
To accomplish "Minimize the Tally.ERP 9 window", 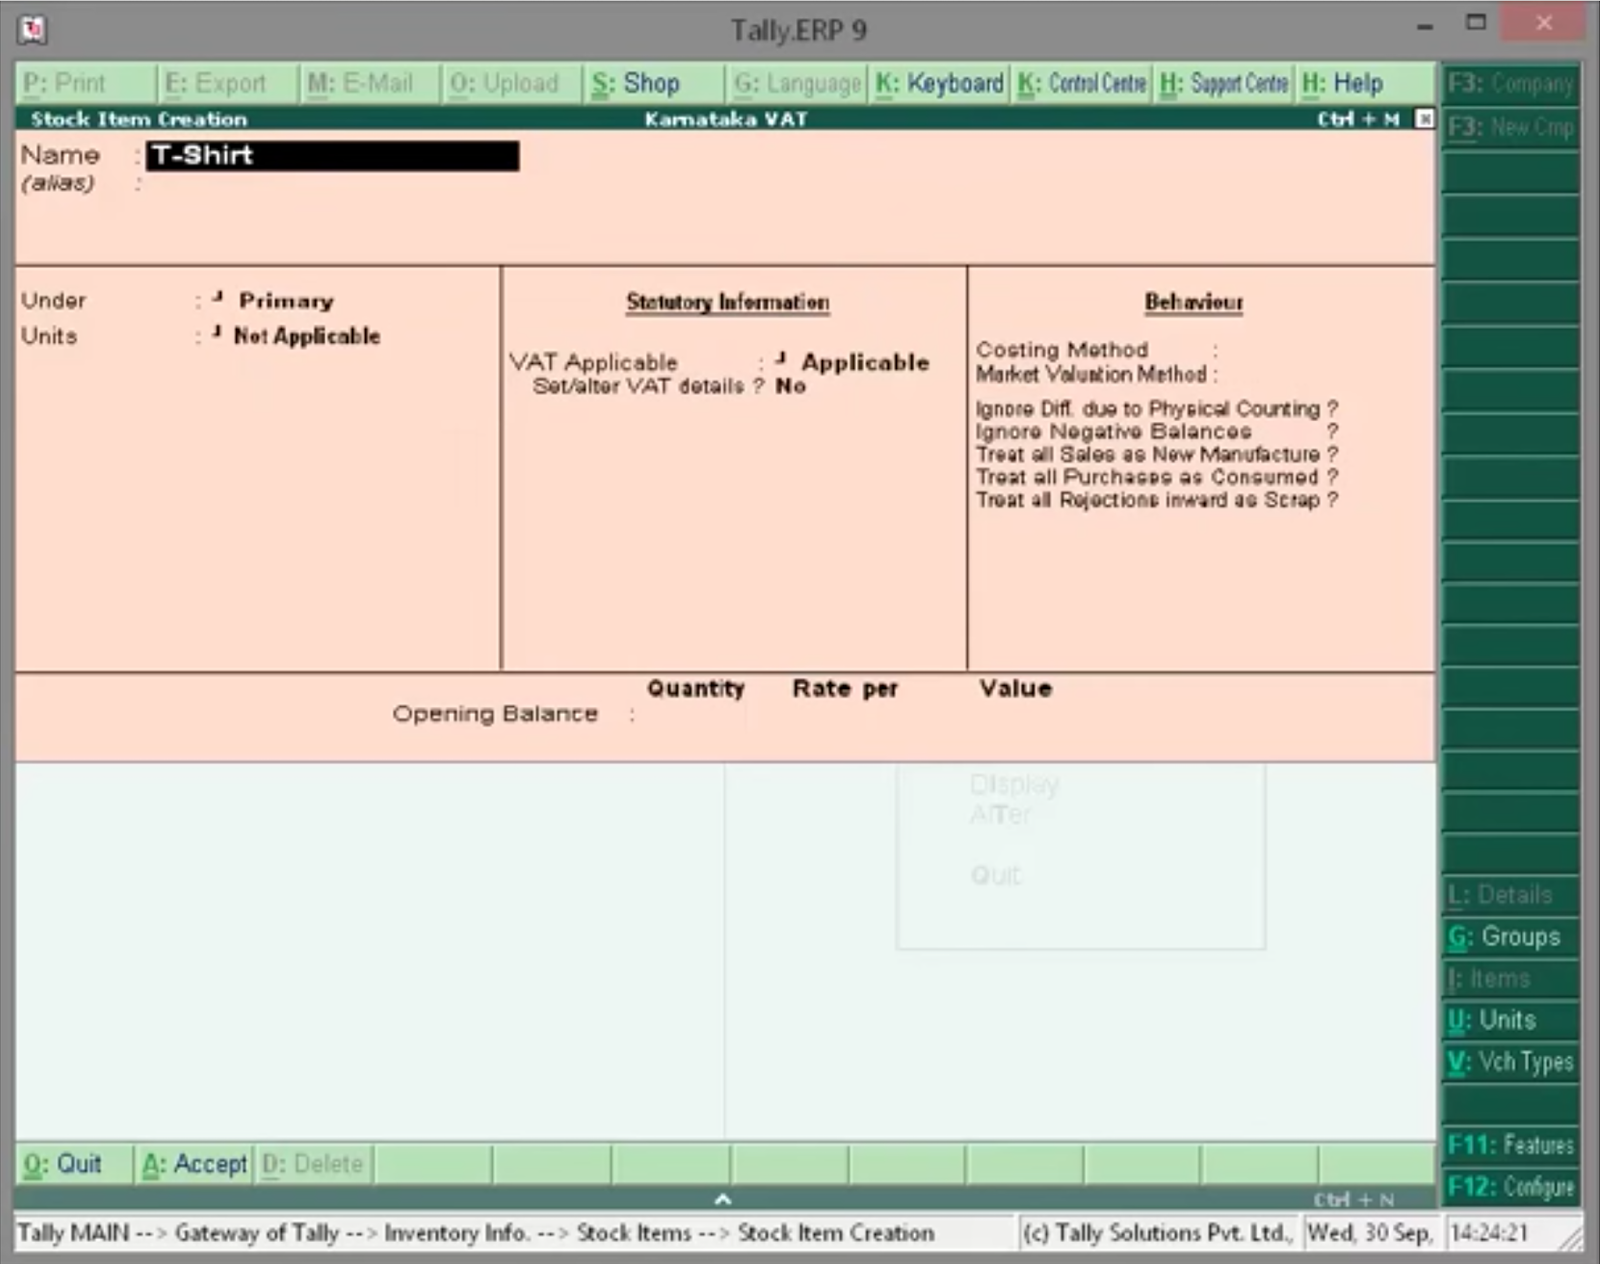I will (1425, 26).
